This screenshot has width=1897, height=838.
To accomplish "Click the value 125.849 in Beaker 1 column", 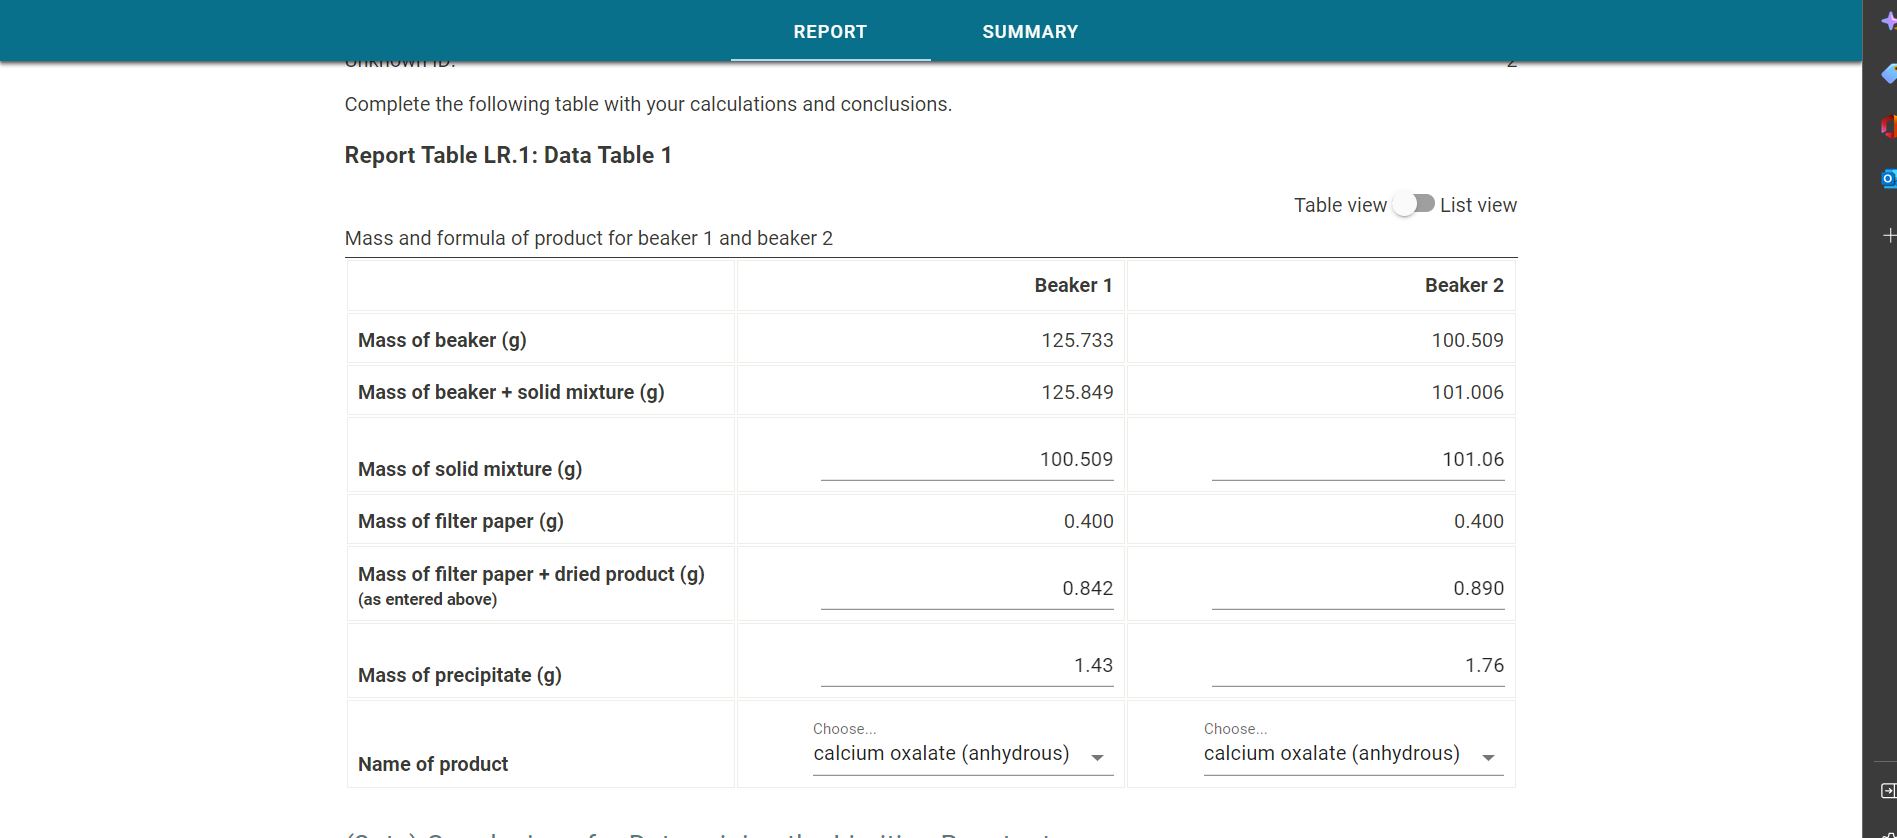I will pyautogui.click(x=1077, y=392).
